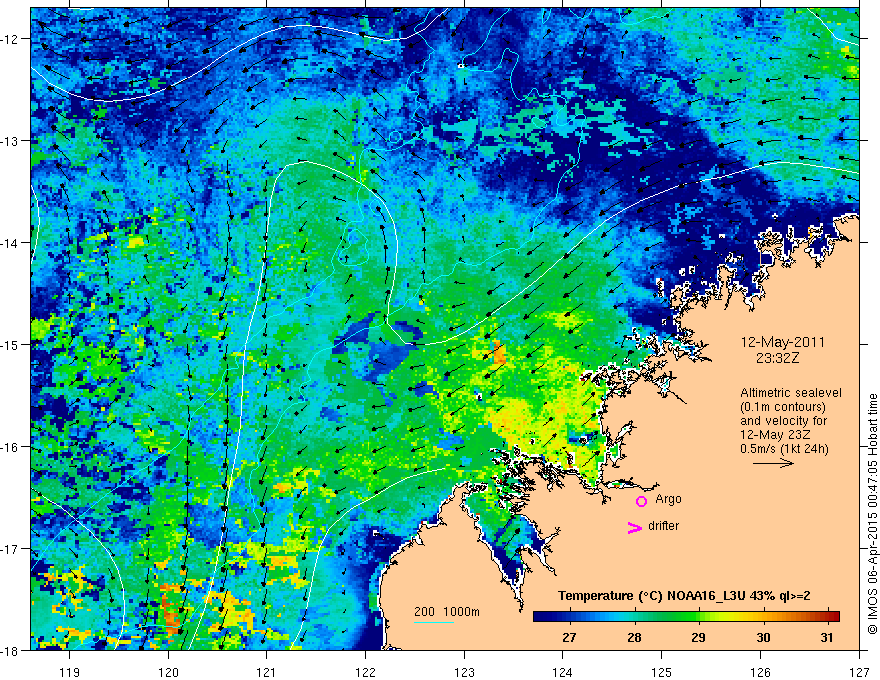Click the longitude axis label 123
Viewport: 880px width, 680px height.
click(464, 672)
